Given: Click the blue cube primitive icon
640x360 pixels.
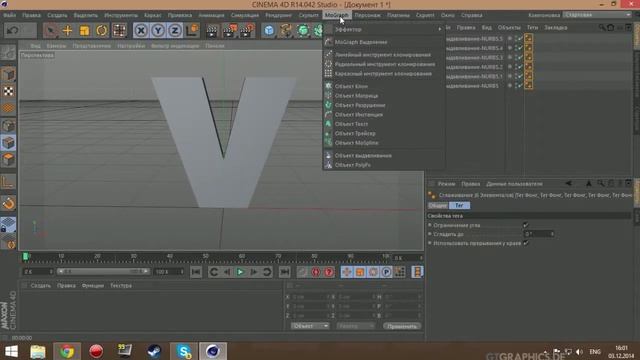Looking at the screenshot, I should pos(269,31).
